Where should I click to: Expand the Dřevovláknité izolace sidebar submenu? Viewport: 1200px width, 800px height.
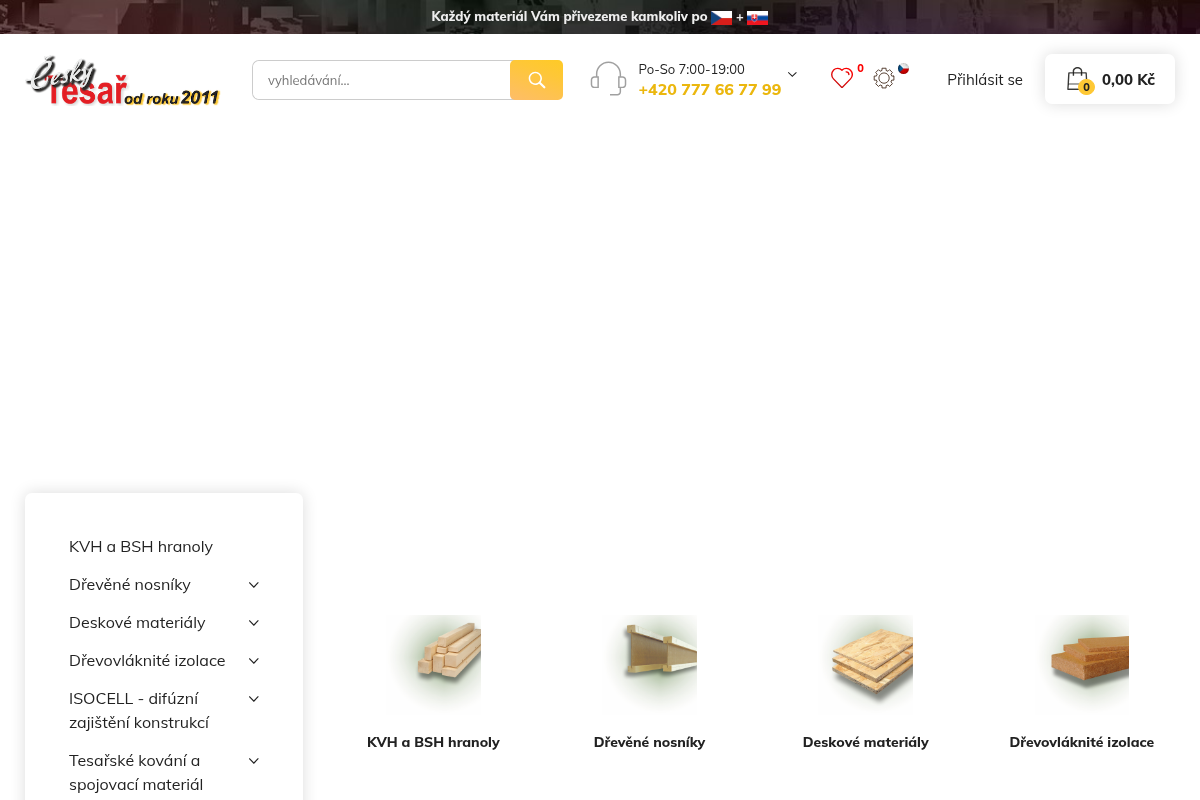pos(254,661)
